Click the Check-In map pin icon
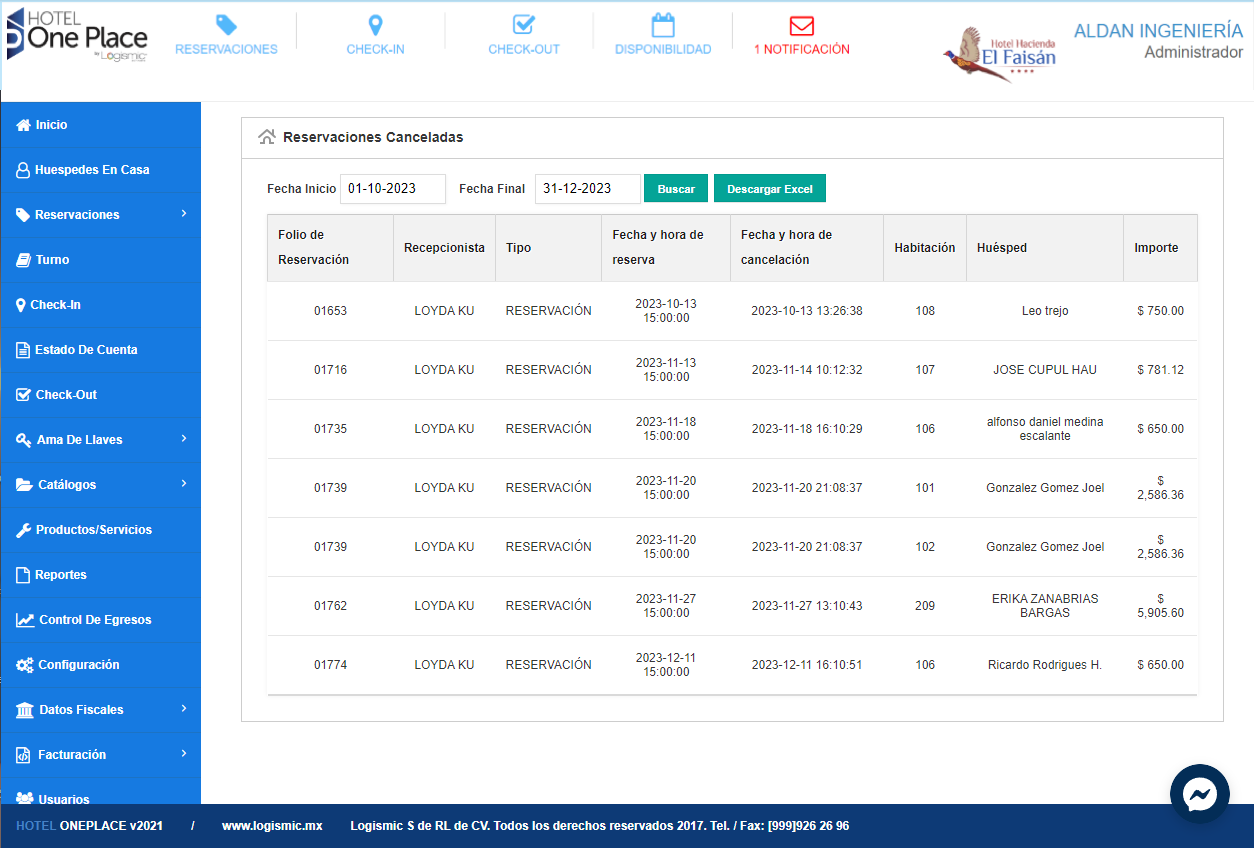The image size is (1254, 848). (x=375, y=26)
